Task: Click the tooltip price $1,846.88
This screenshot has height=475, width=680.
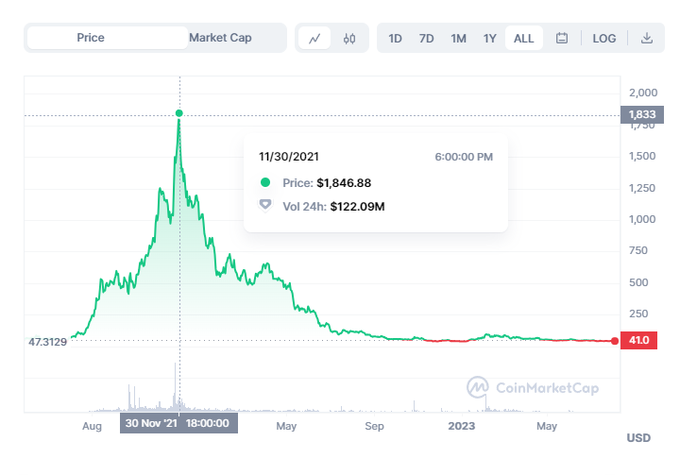Action: point(344,183)
